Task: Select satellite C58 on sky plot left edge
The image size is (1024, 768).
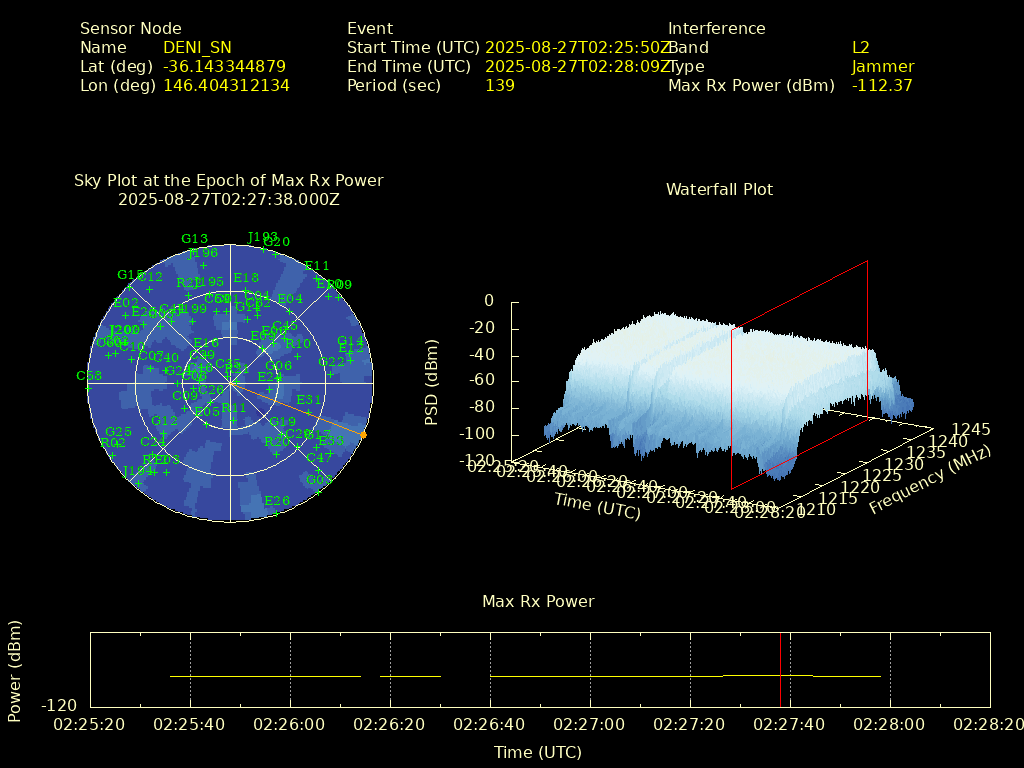Action: [89, 376]
